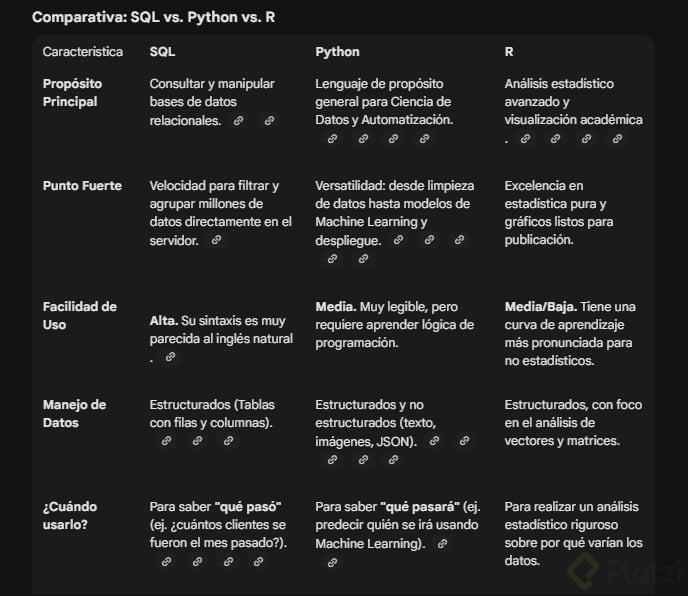688x596 pixels.
Task: Select the Python column header
Action: 337,51
